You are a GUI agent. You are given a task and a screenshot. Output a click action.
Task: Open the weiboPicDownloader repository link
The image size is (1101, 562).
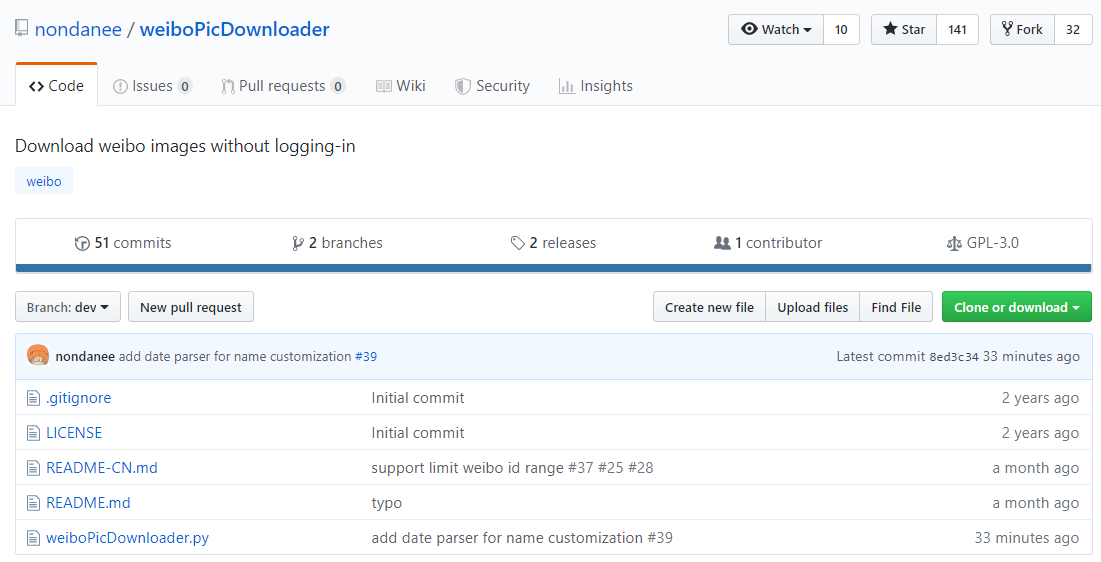pos(235,30)
